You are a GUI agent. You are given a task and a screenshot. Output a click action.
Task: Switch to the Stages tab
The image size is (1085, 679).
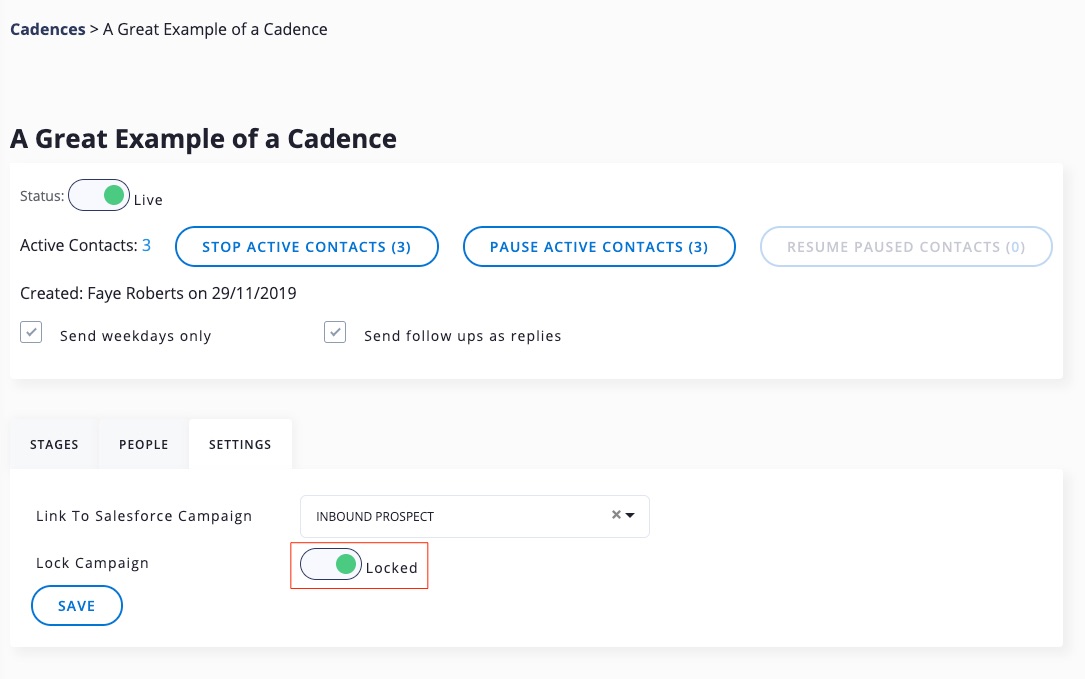[x=54, y=444]
